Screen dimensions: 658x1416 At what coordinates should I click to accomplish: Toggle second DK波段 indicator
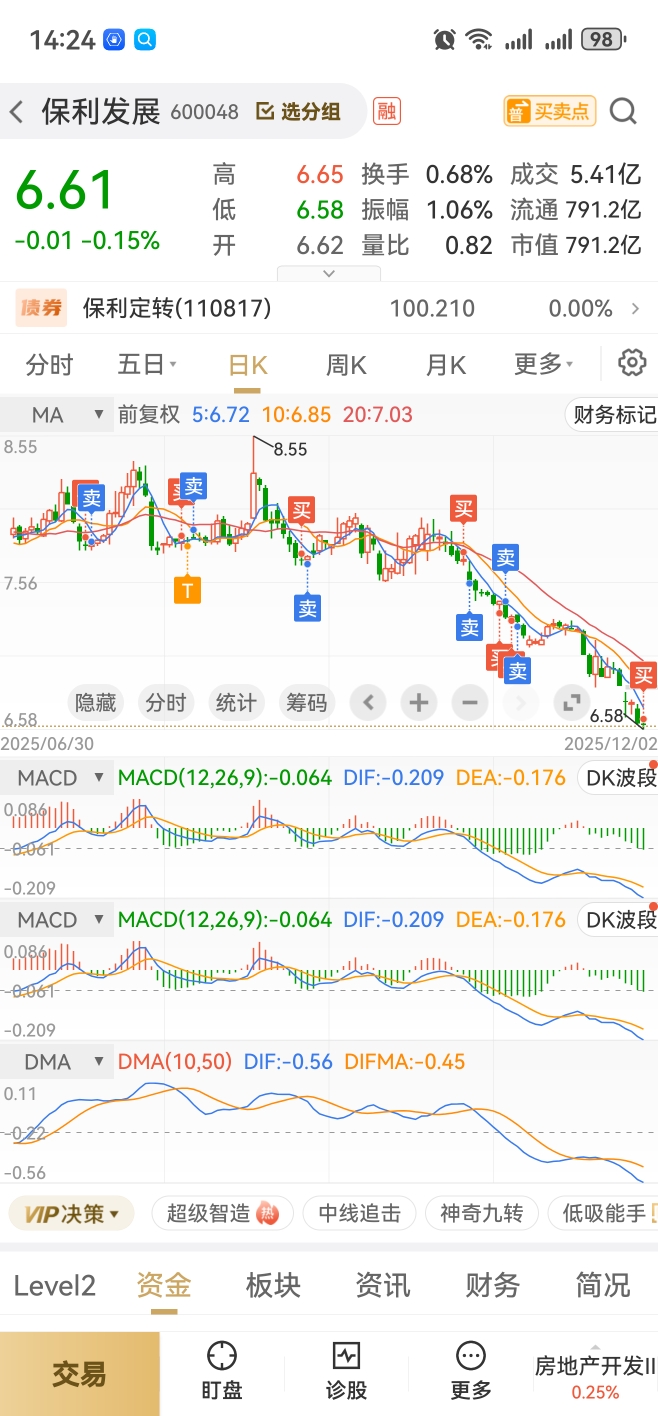pyautogui.click(x=618, y=919)
